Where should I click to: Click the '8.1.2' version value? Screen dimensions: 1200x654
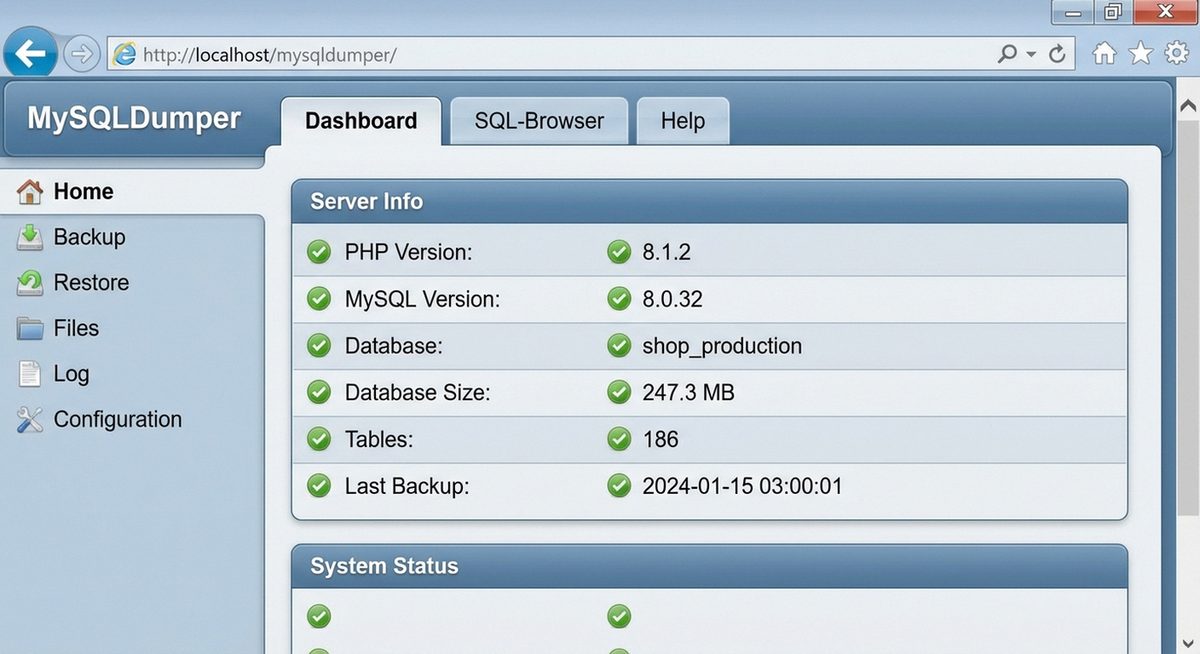(666, 252)
